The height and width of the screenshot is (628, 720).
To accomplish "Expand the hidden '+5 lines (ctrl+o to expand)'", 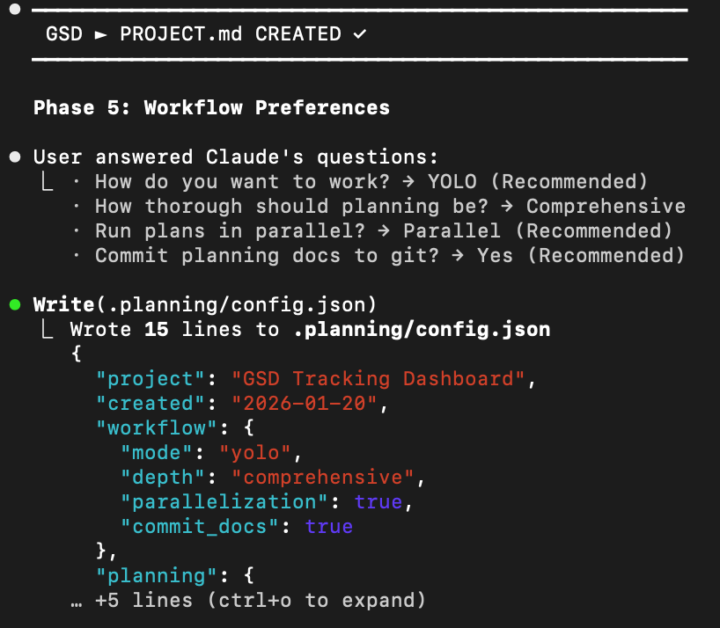I will [x=260, y=600].
